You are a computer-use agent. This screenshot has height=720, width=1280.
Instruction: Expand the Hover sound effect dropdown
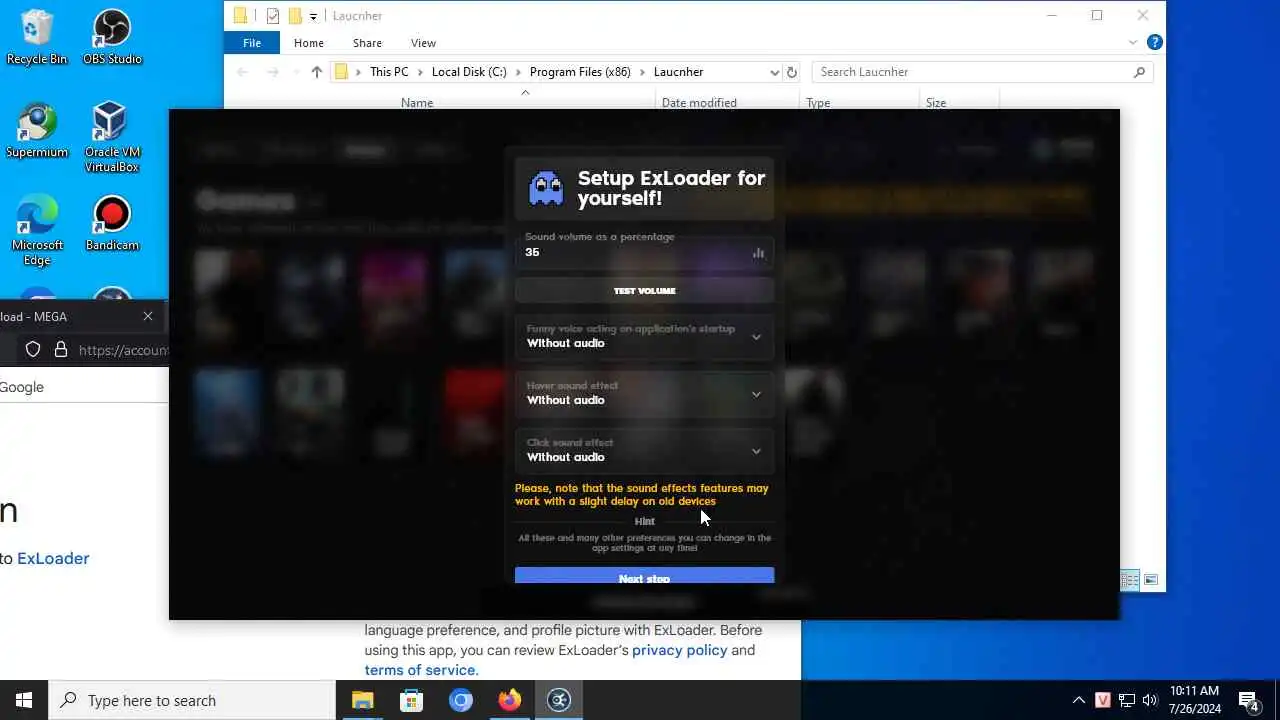[644, 394]
